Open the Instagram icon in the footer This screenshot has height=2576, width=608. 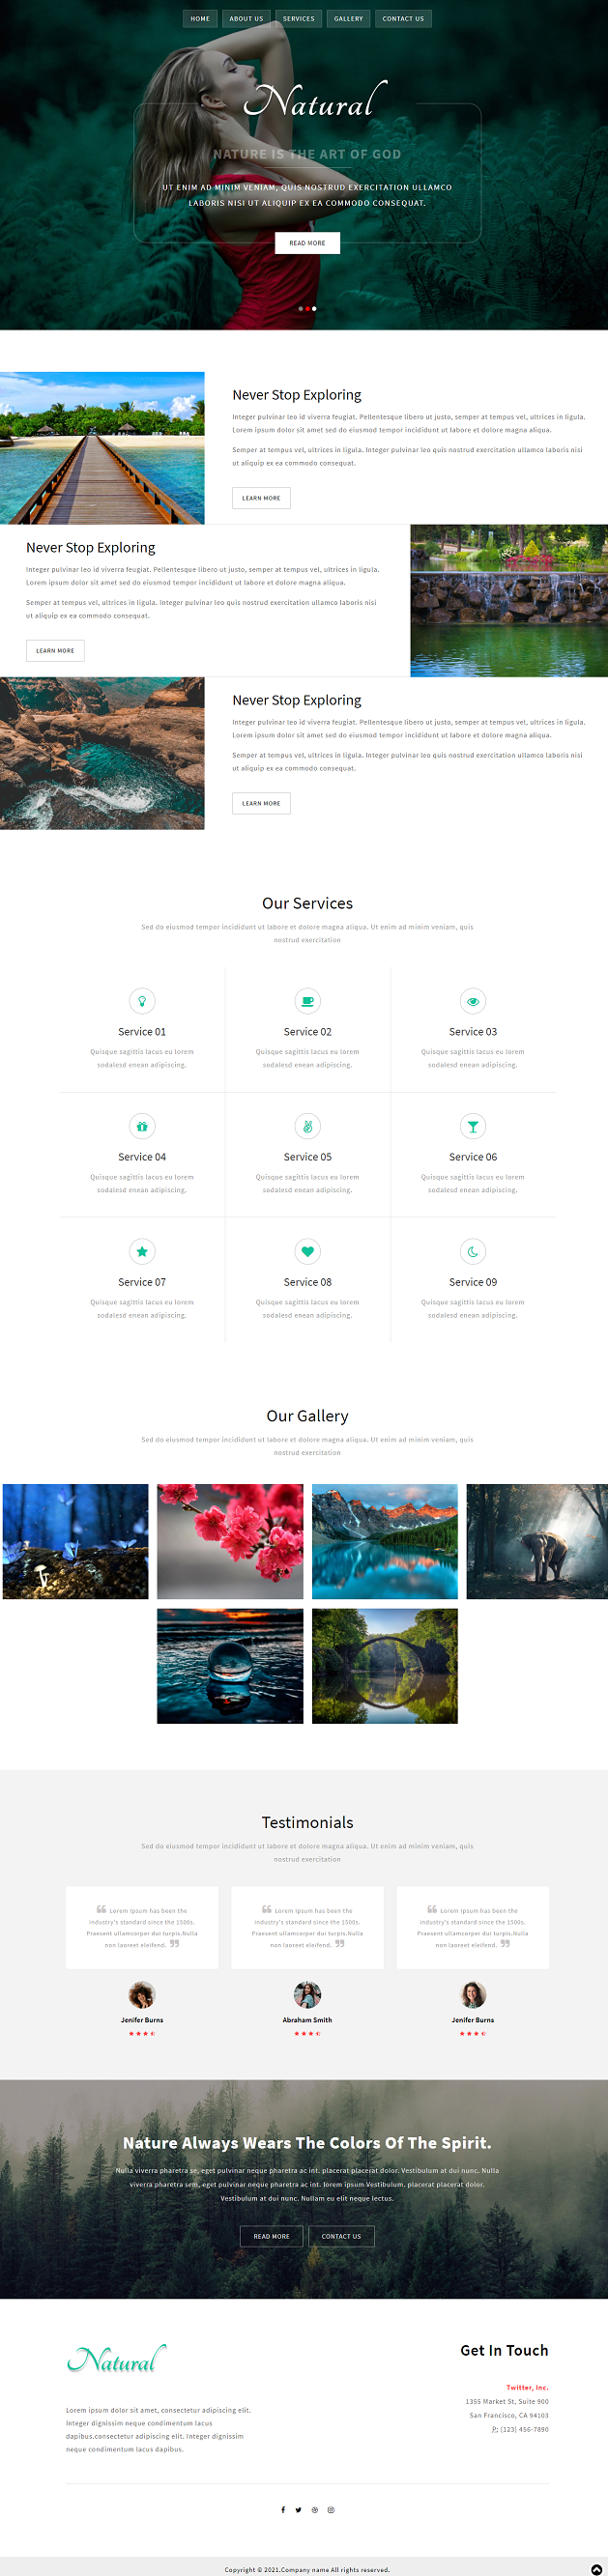(331, 2509)
